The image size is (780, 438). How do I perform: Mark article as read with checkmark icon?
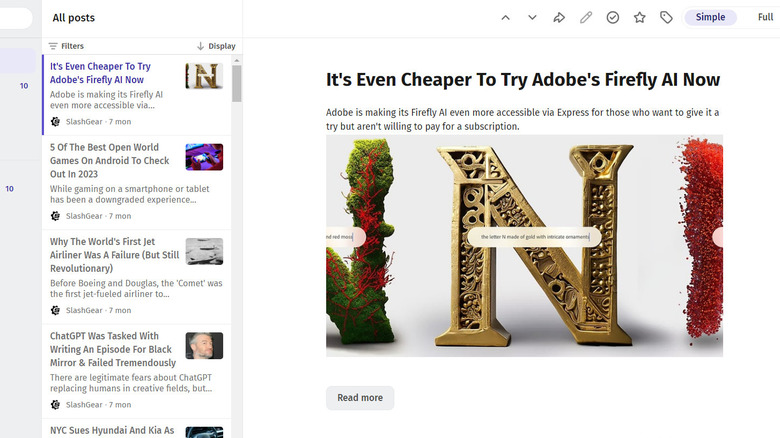pos(613,18)
